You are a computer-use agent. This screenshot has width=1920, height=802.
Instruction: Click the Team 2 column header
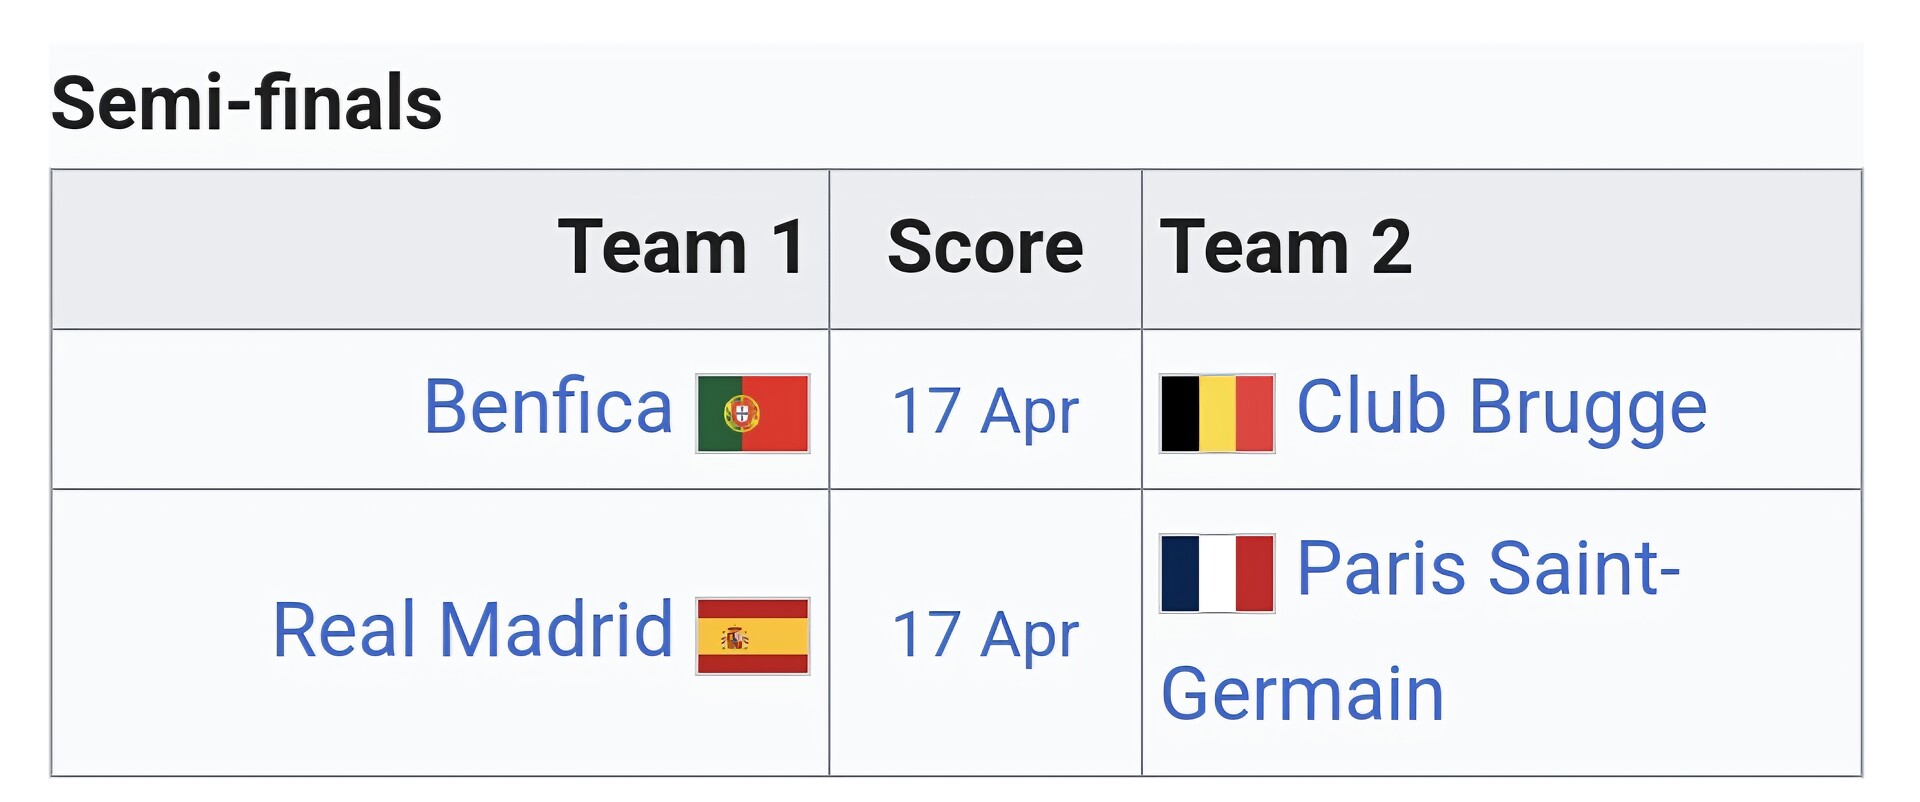(1285, 247)
